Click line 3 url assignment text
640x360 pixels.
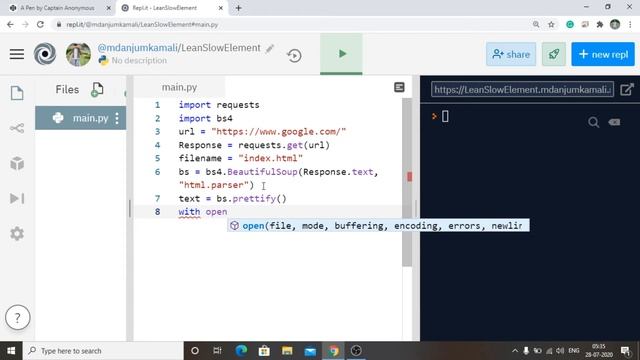tap(262, 131)
